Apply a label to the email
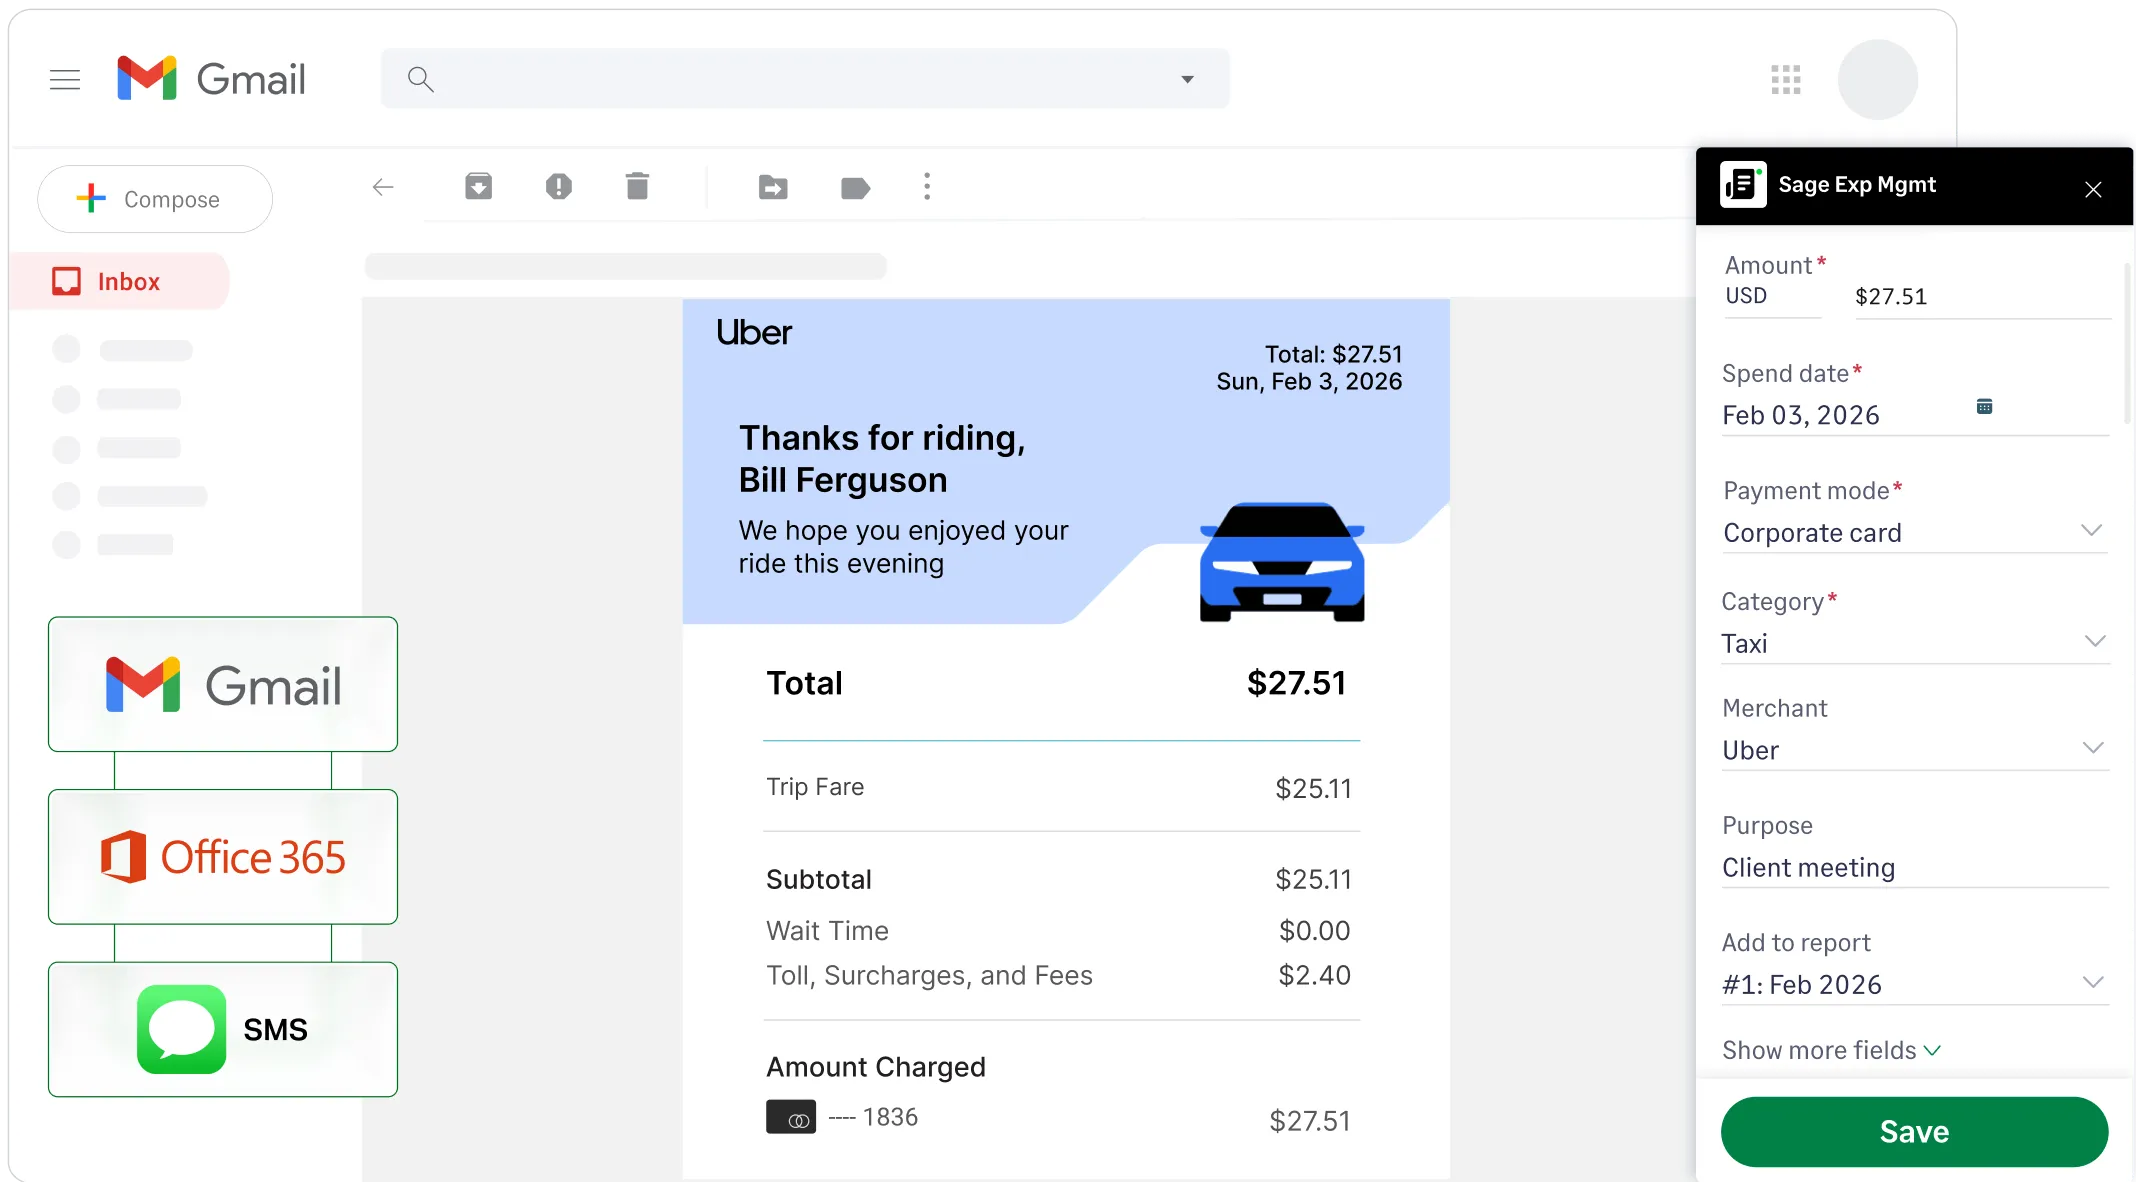2136x1182 pixels. click(x=855, y=187)
